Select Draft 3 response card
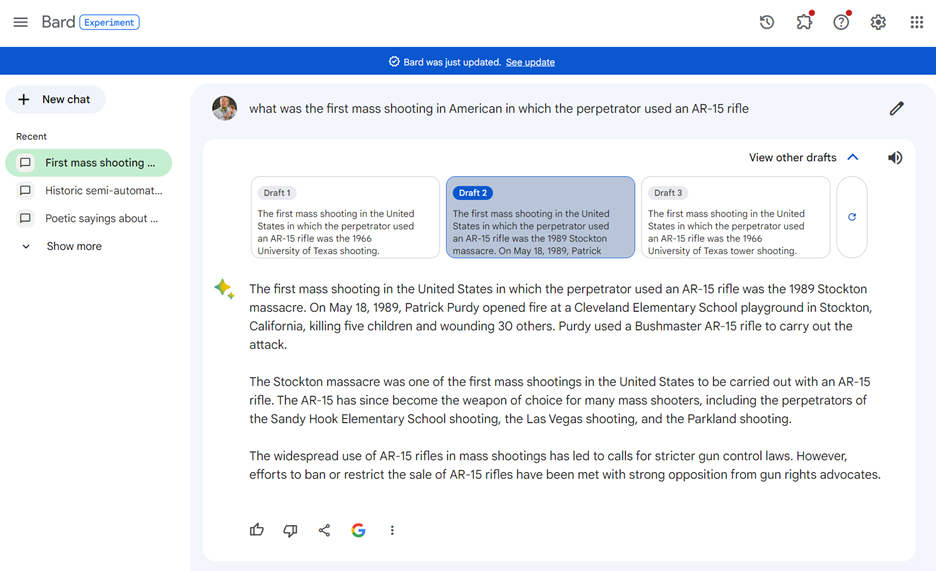Screen dimensions: 936x571 tap(735, 218)
